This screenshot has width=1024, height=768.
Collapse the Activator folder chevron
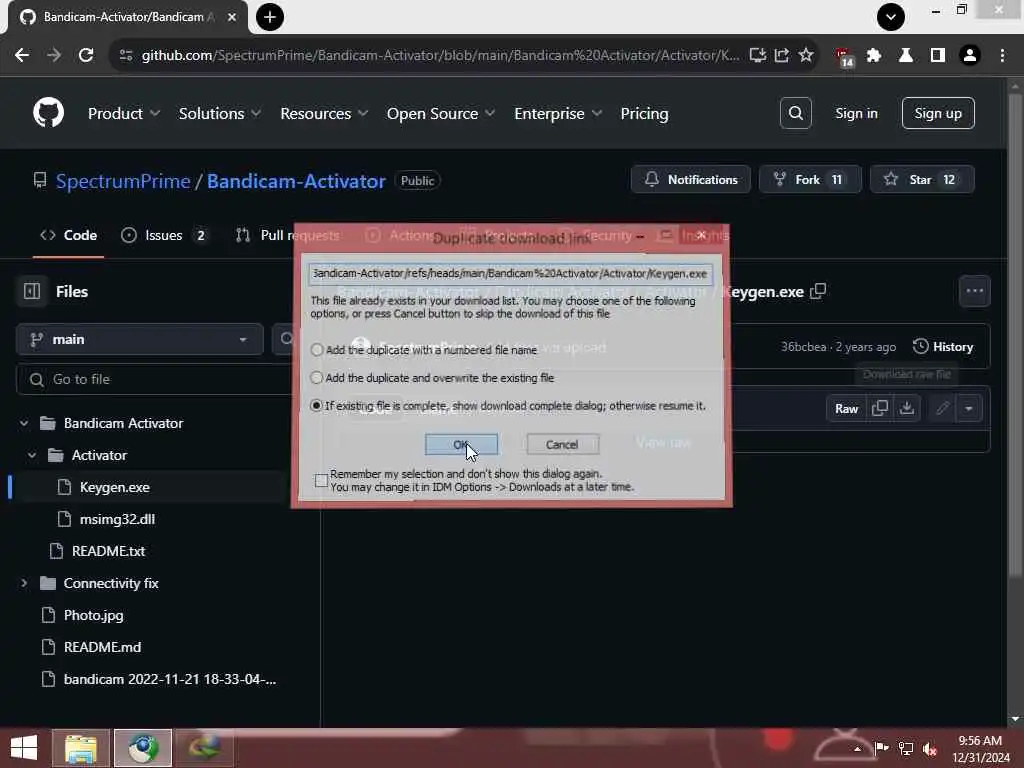coord(32,455)
